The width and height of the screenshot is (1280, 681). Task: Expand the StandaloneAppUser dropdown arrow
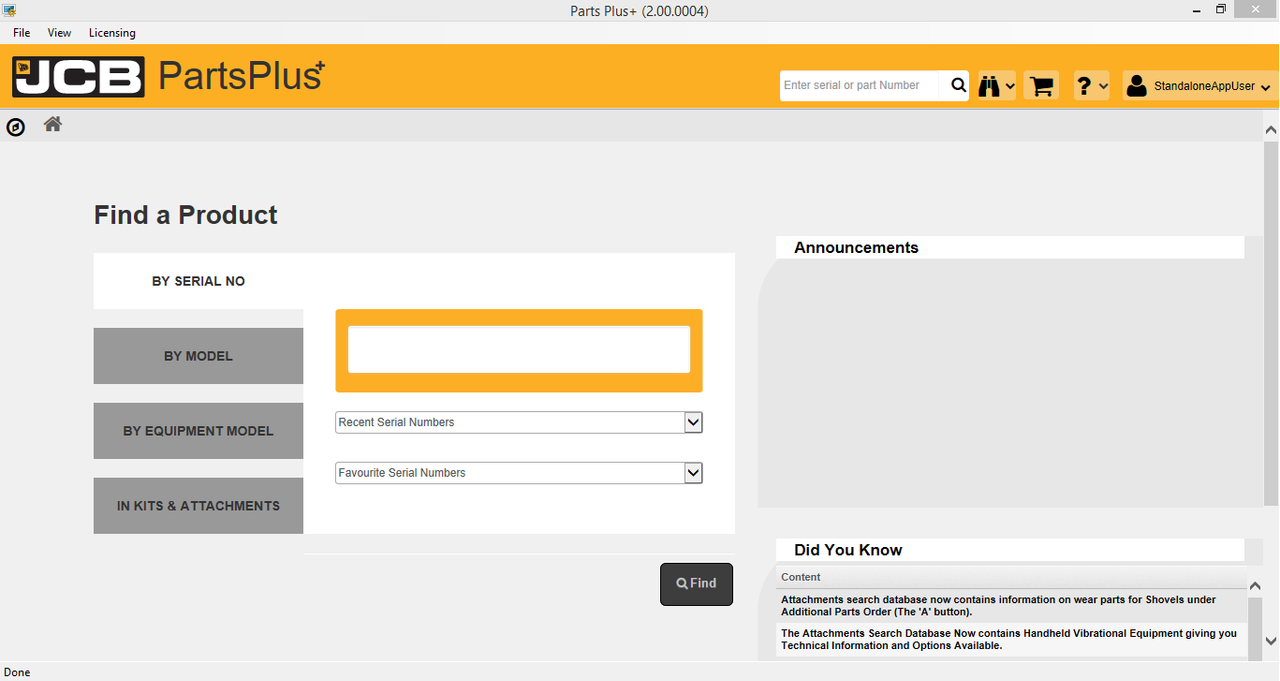tap(1265, 88)
